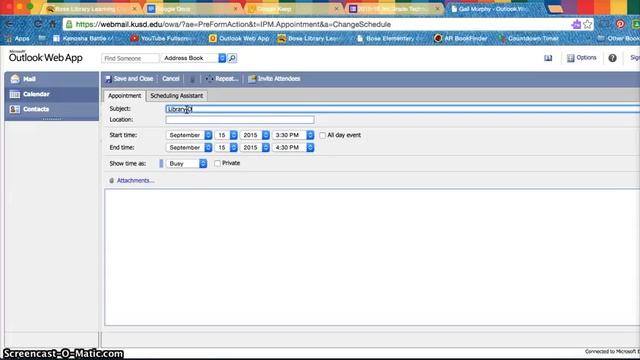The width and height of the screenshot is (640, 360).
Task: Switch to the Appointment tab
Action: (x=124, y=96)
